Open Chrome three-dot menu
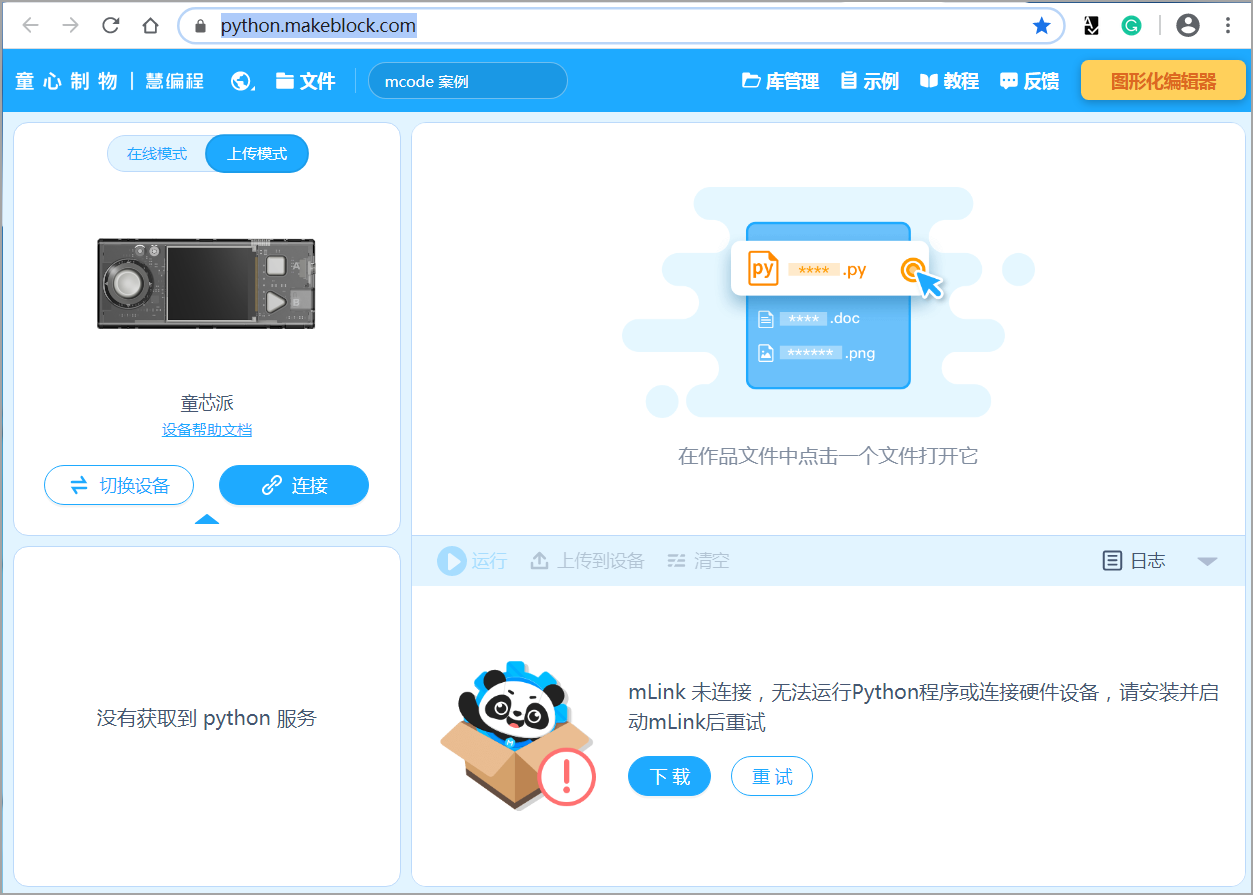The image size is (1253, 895). coord(1228,26)
